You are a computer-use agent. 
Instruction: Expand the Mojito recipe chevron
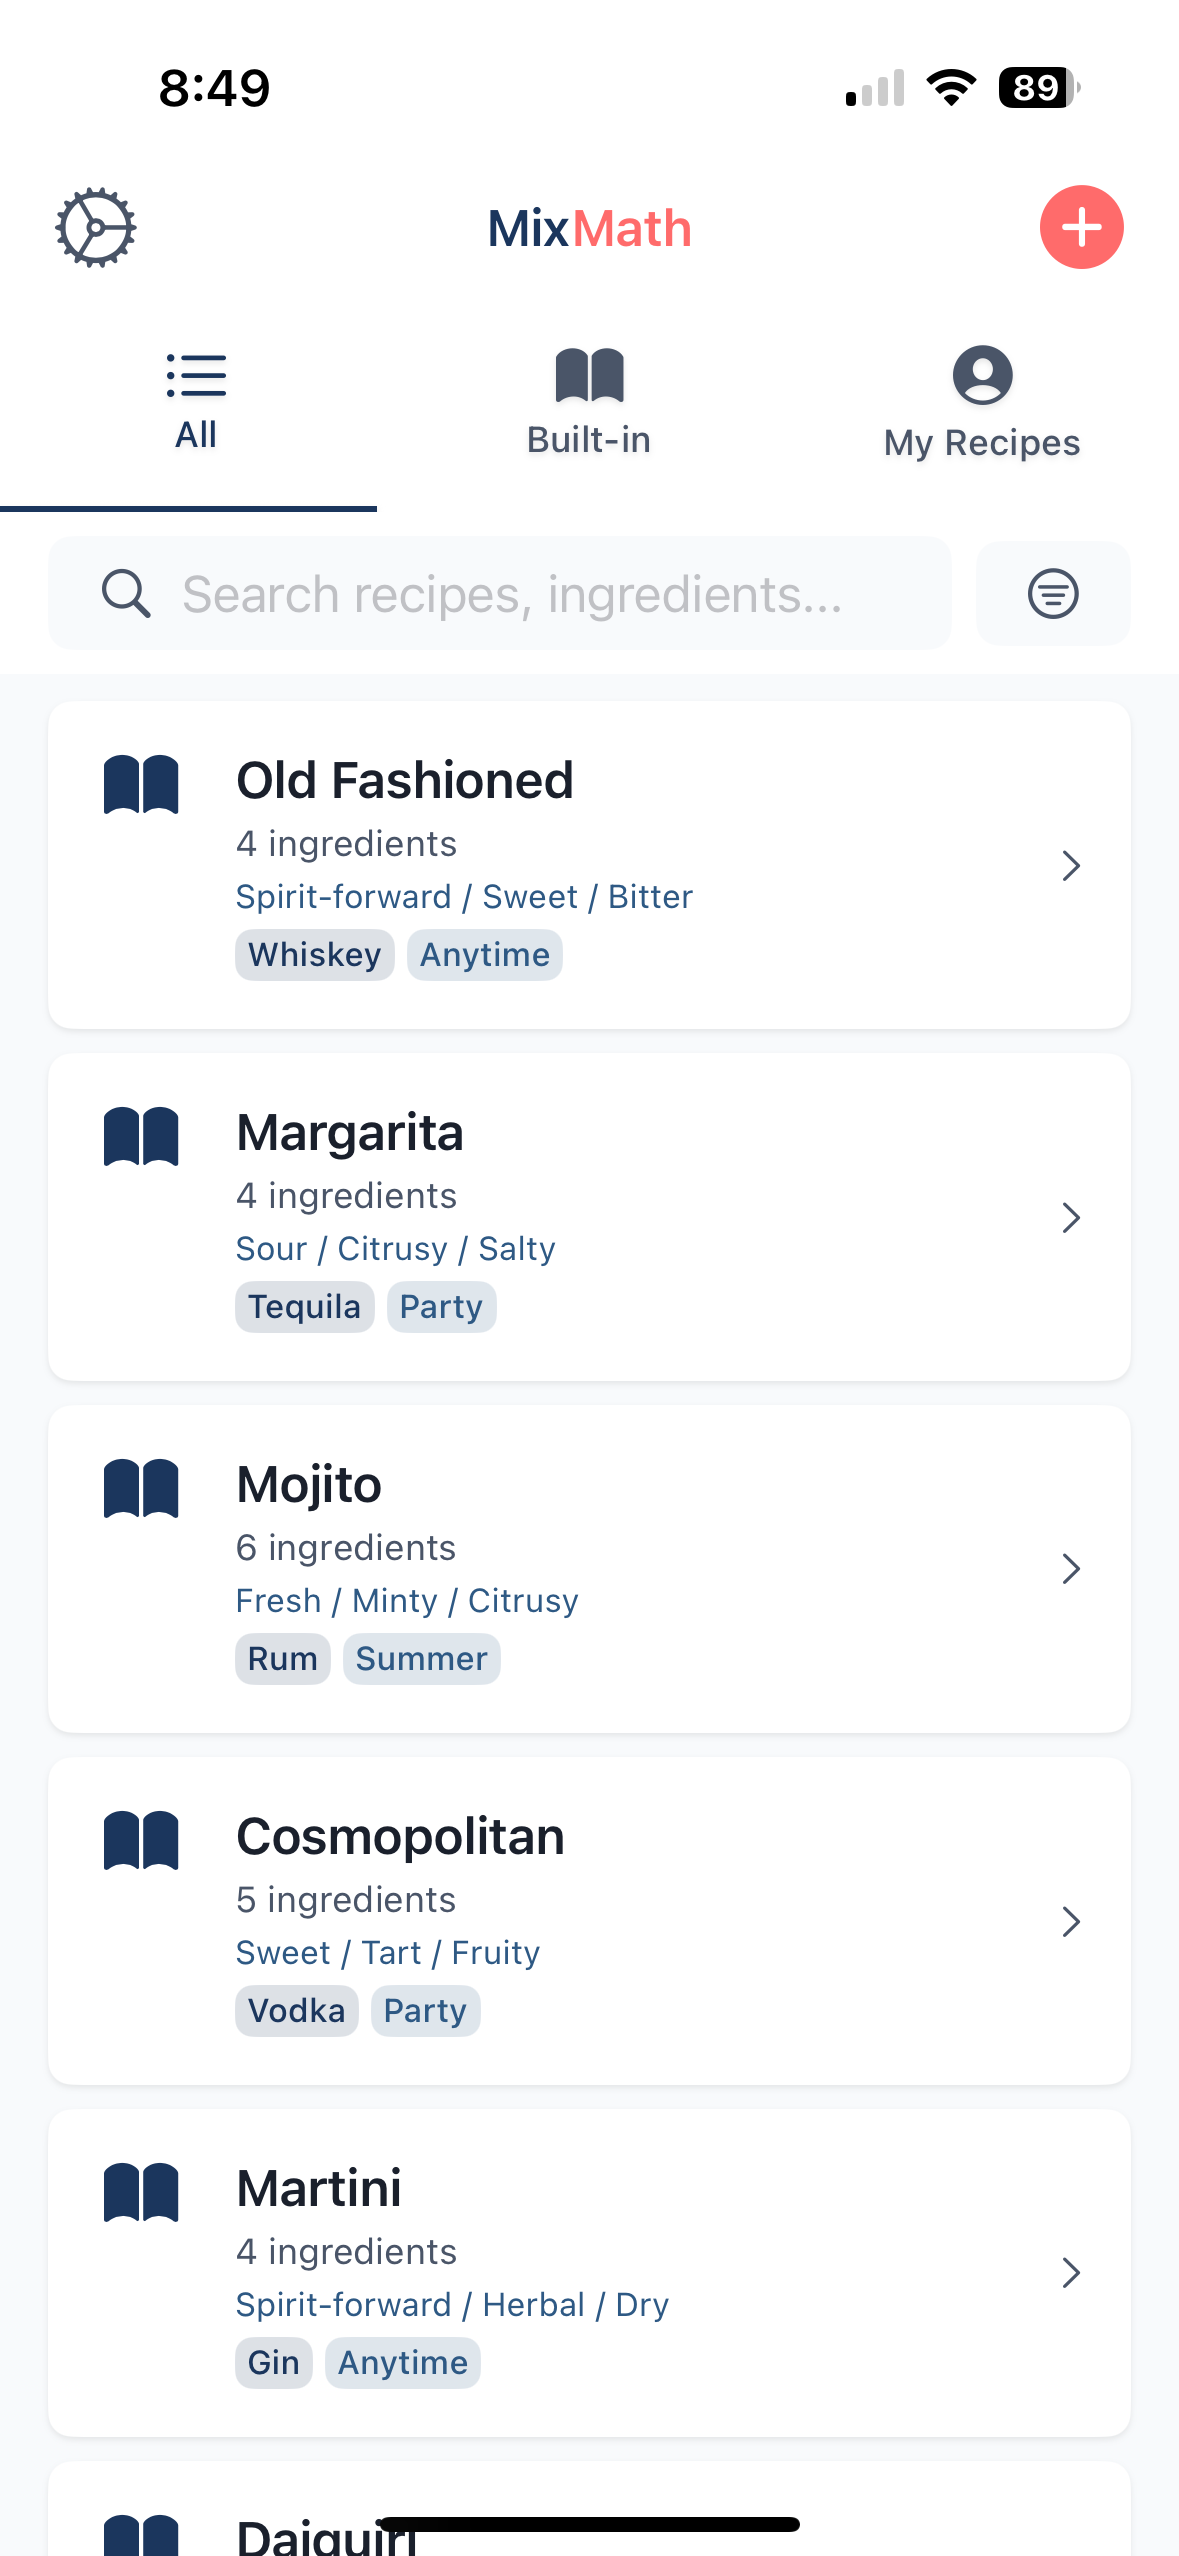[x=1071, y=1570]
